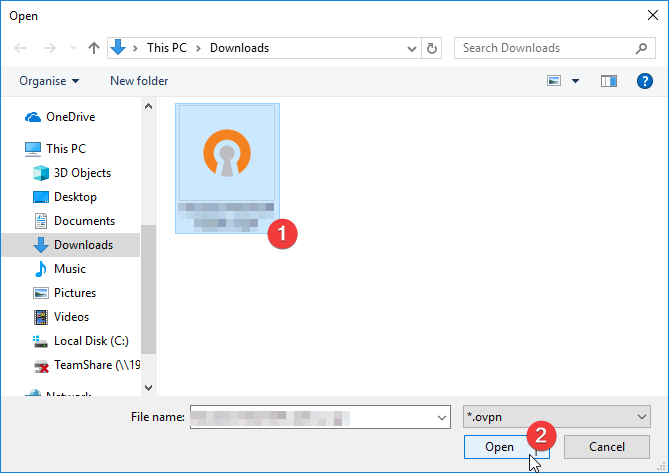Click the Cancel button
The height and width of the screenshot is (473, 669).
(x=607, y=447)
